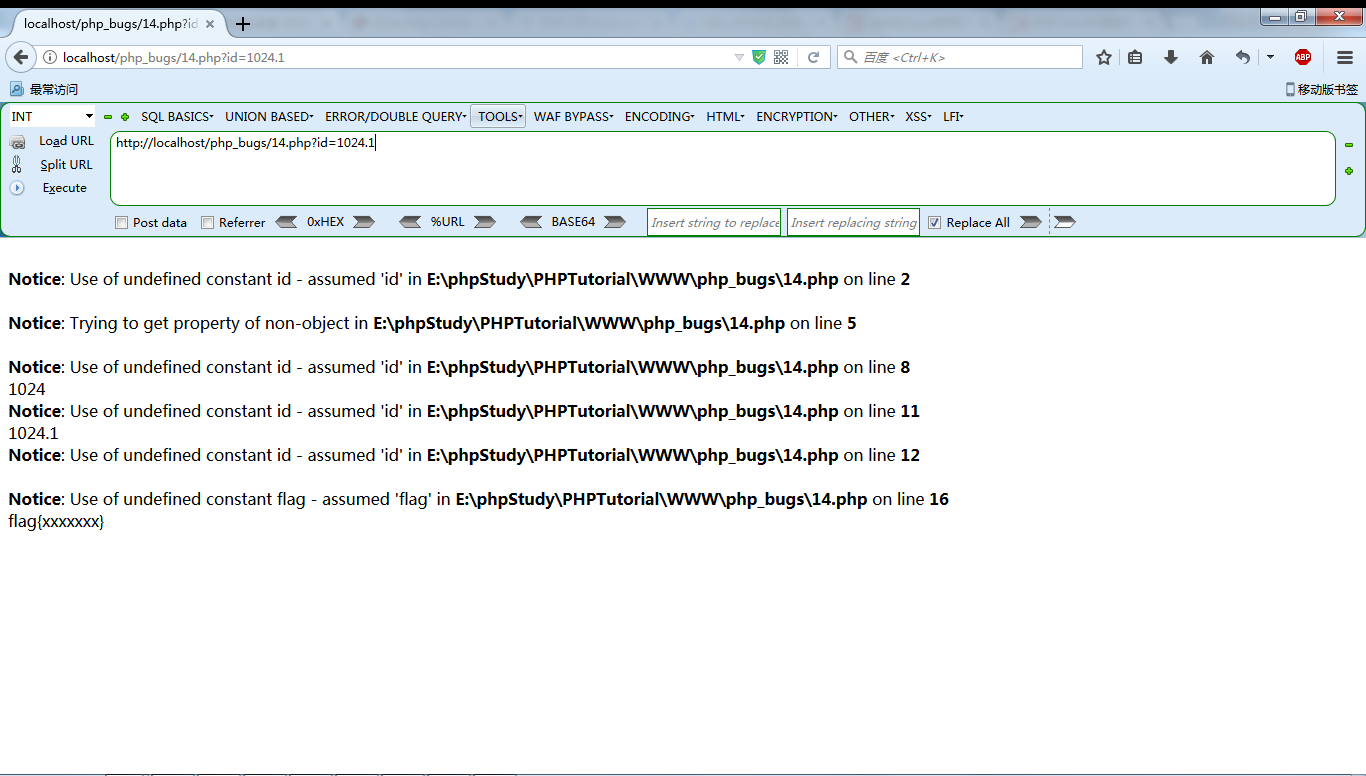
Task: Expand the WAF BYPASS menu
Action: (573, 117)
